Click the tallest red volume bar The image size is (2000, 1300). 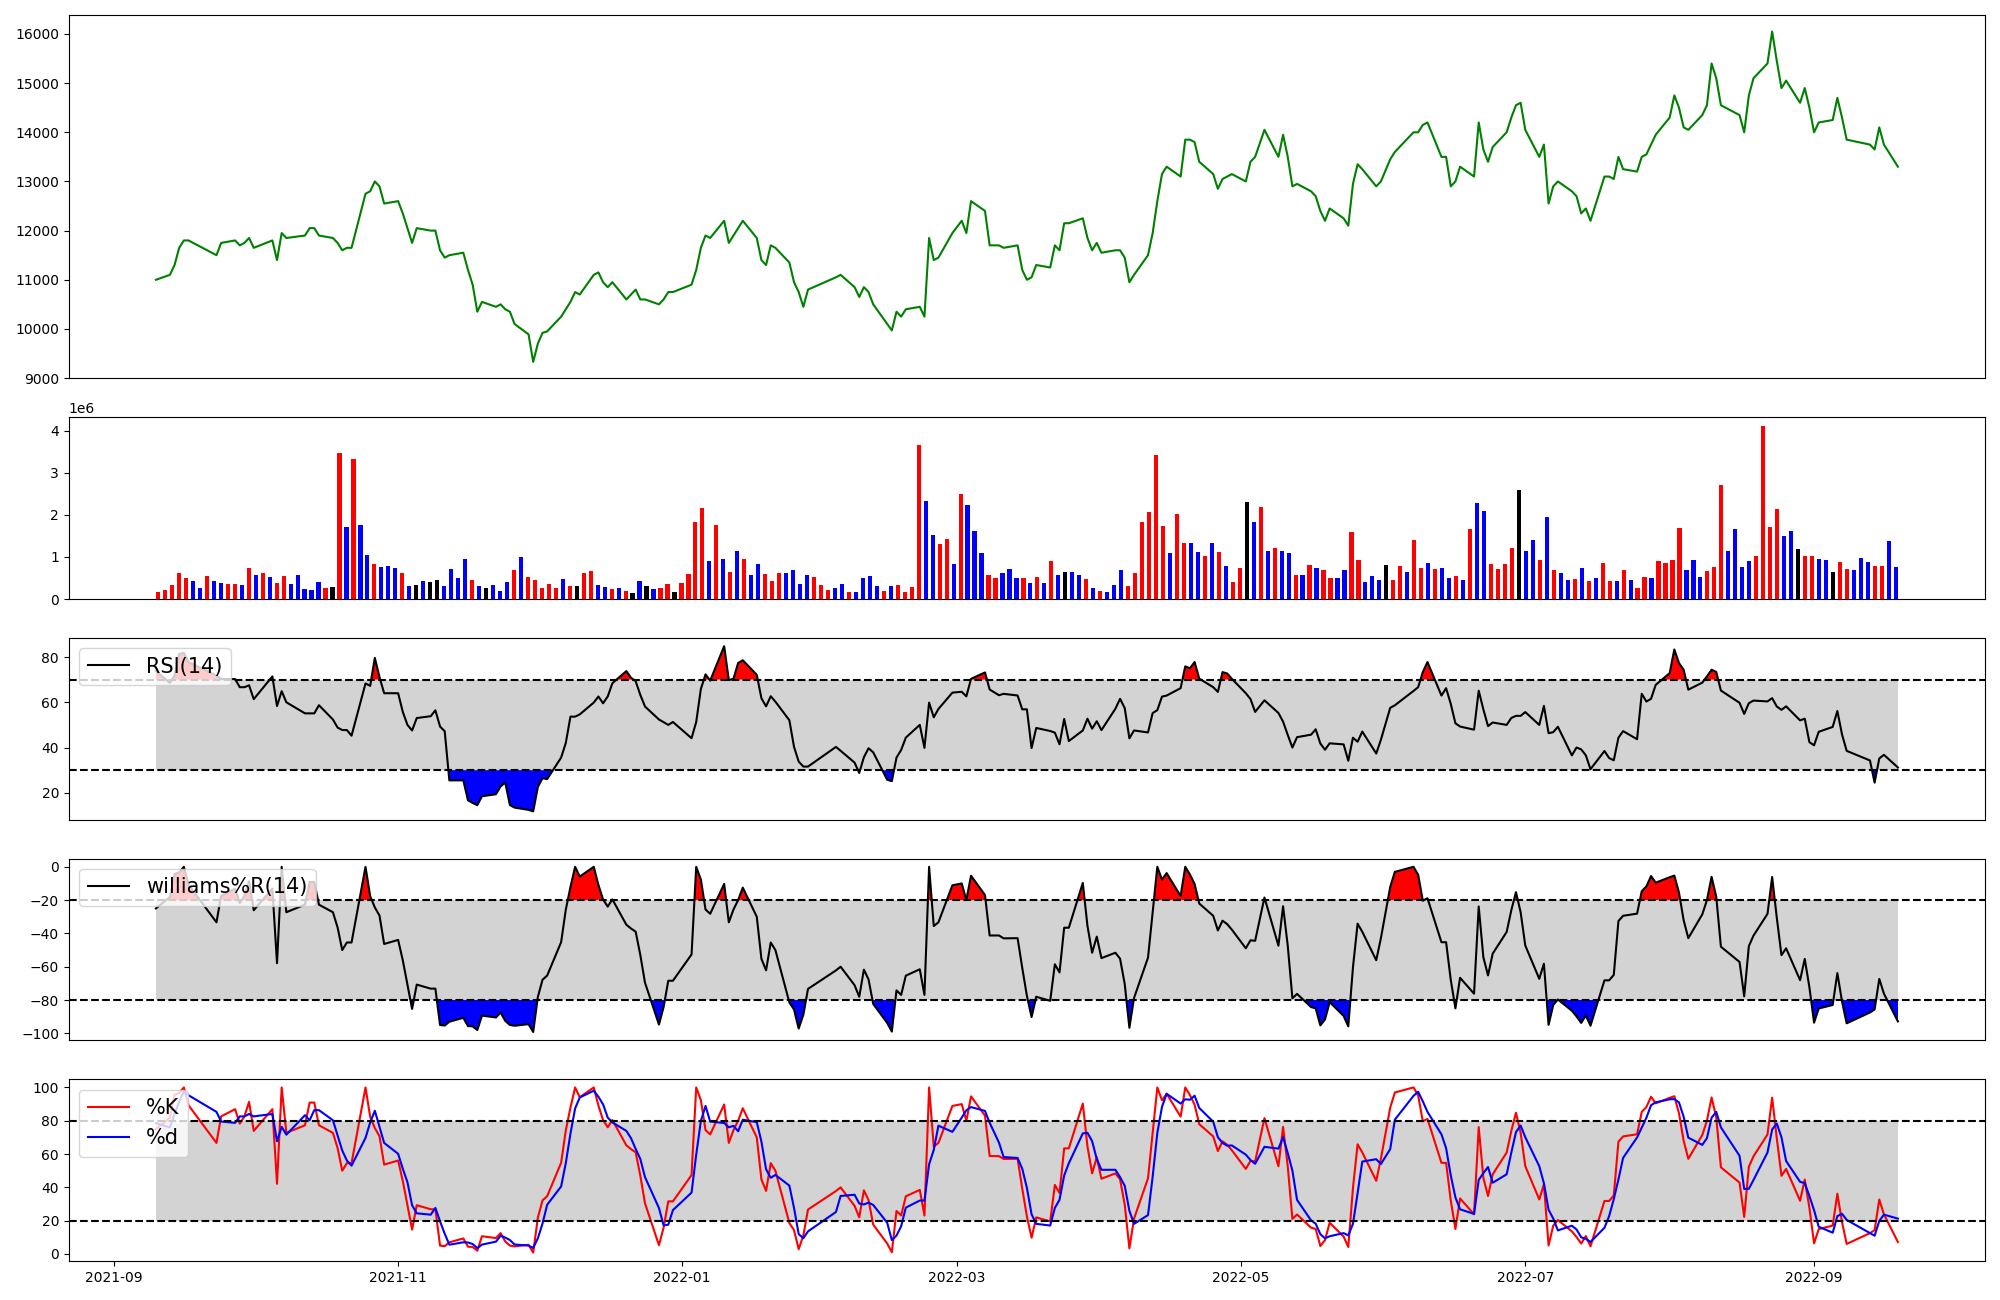1762,512
